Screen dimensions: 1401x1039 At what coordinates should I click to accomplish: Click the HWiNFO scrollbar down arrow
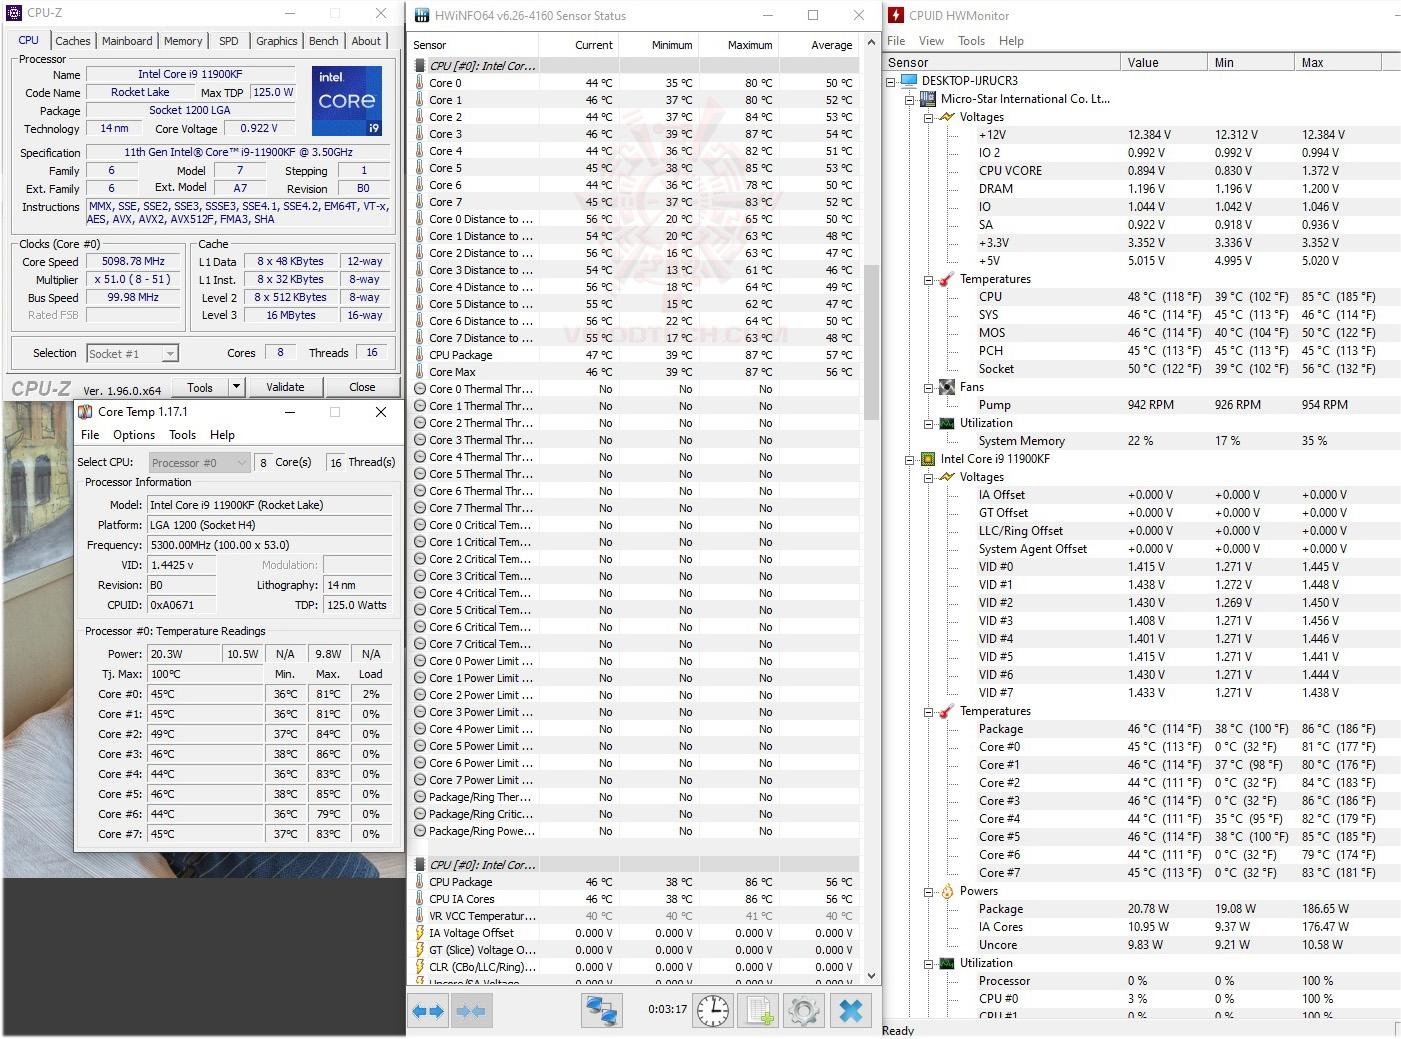pyautogui.click(x=871, y=975)
